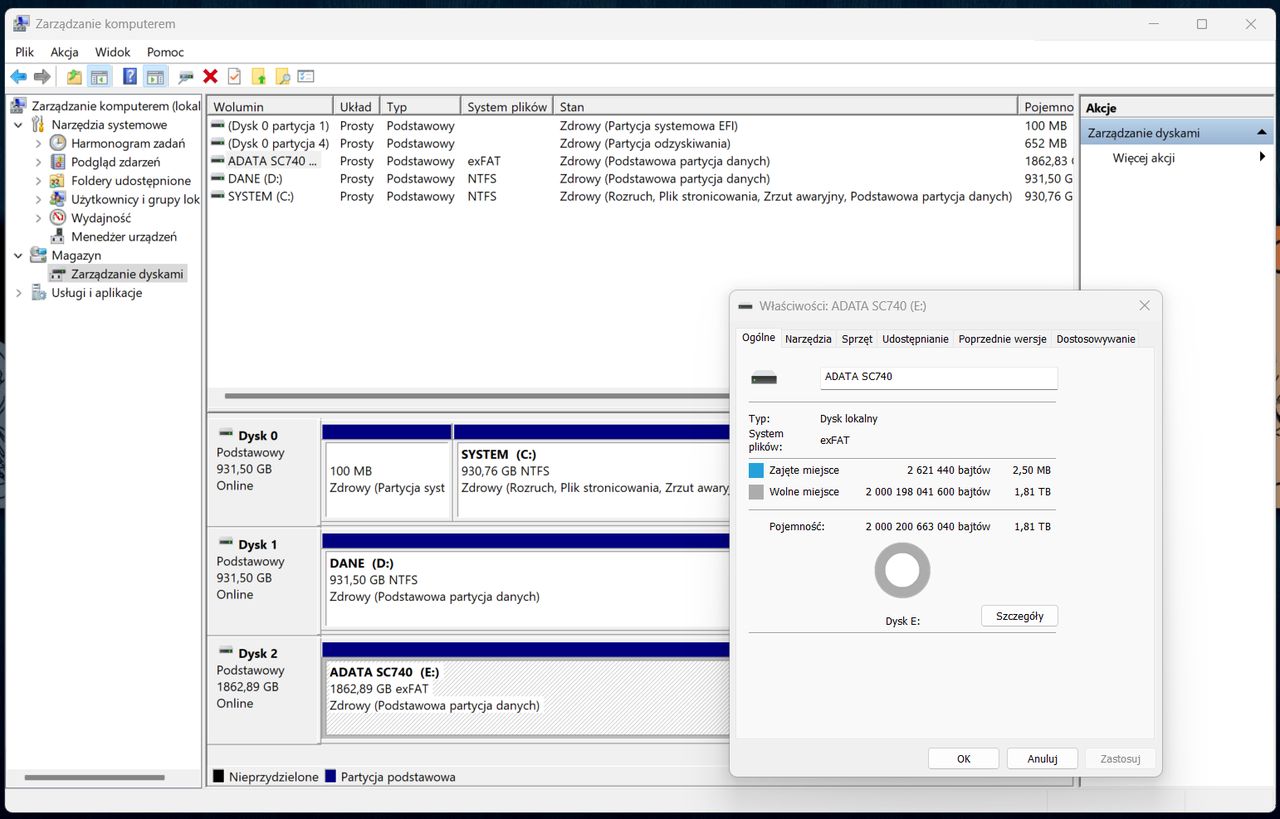Select the DANE (D:) volume row

(x=641, y=179)
